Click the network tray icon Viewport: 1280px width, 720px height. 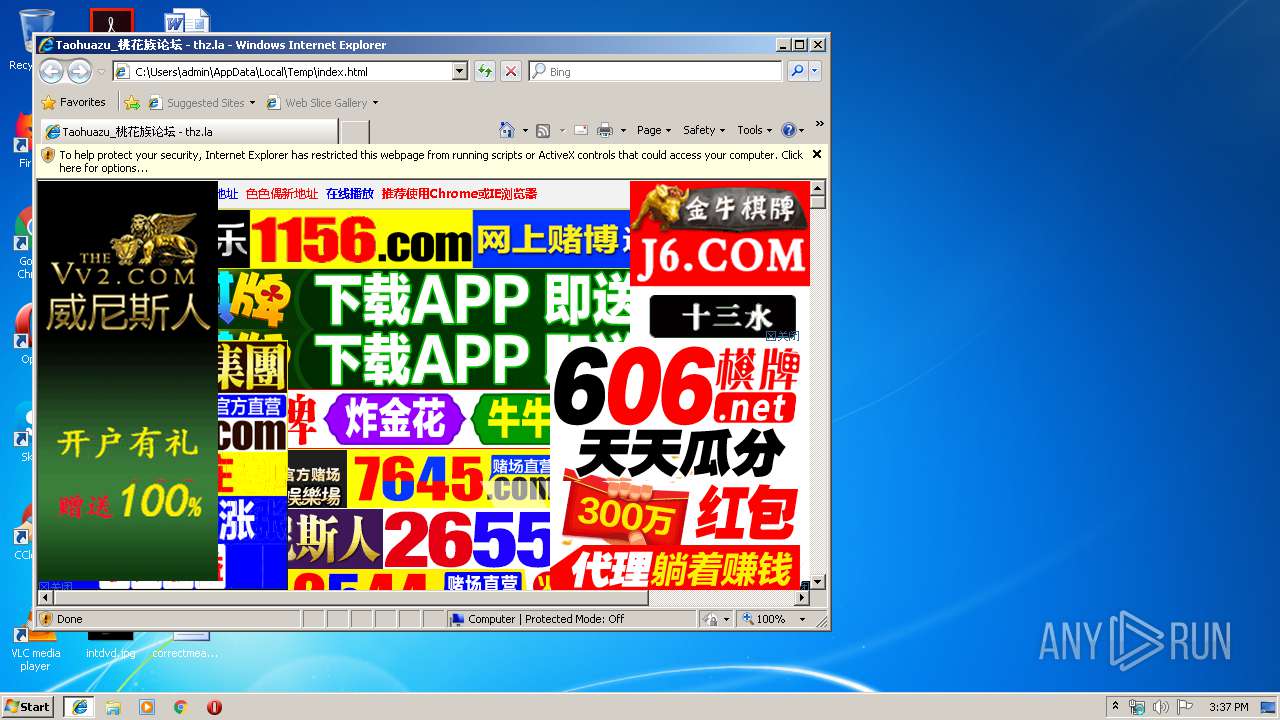1137,707
